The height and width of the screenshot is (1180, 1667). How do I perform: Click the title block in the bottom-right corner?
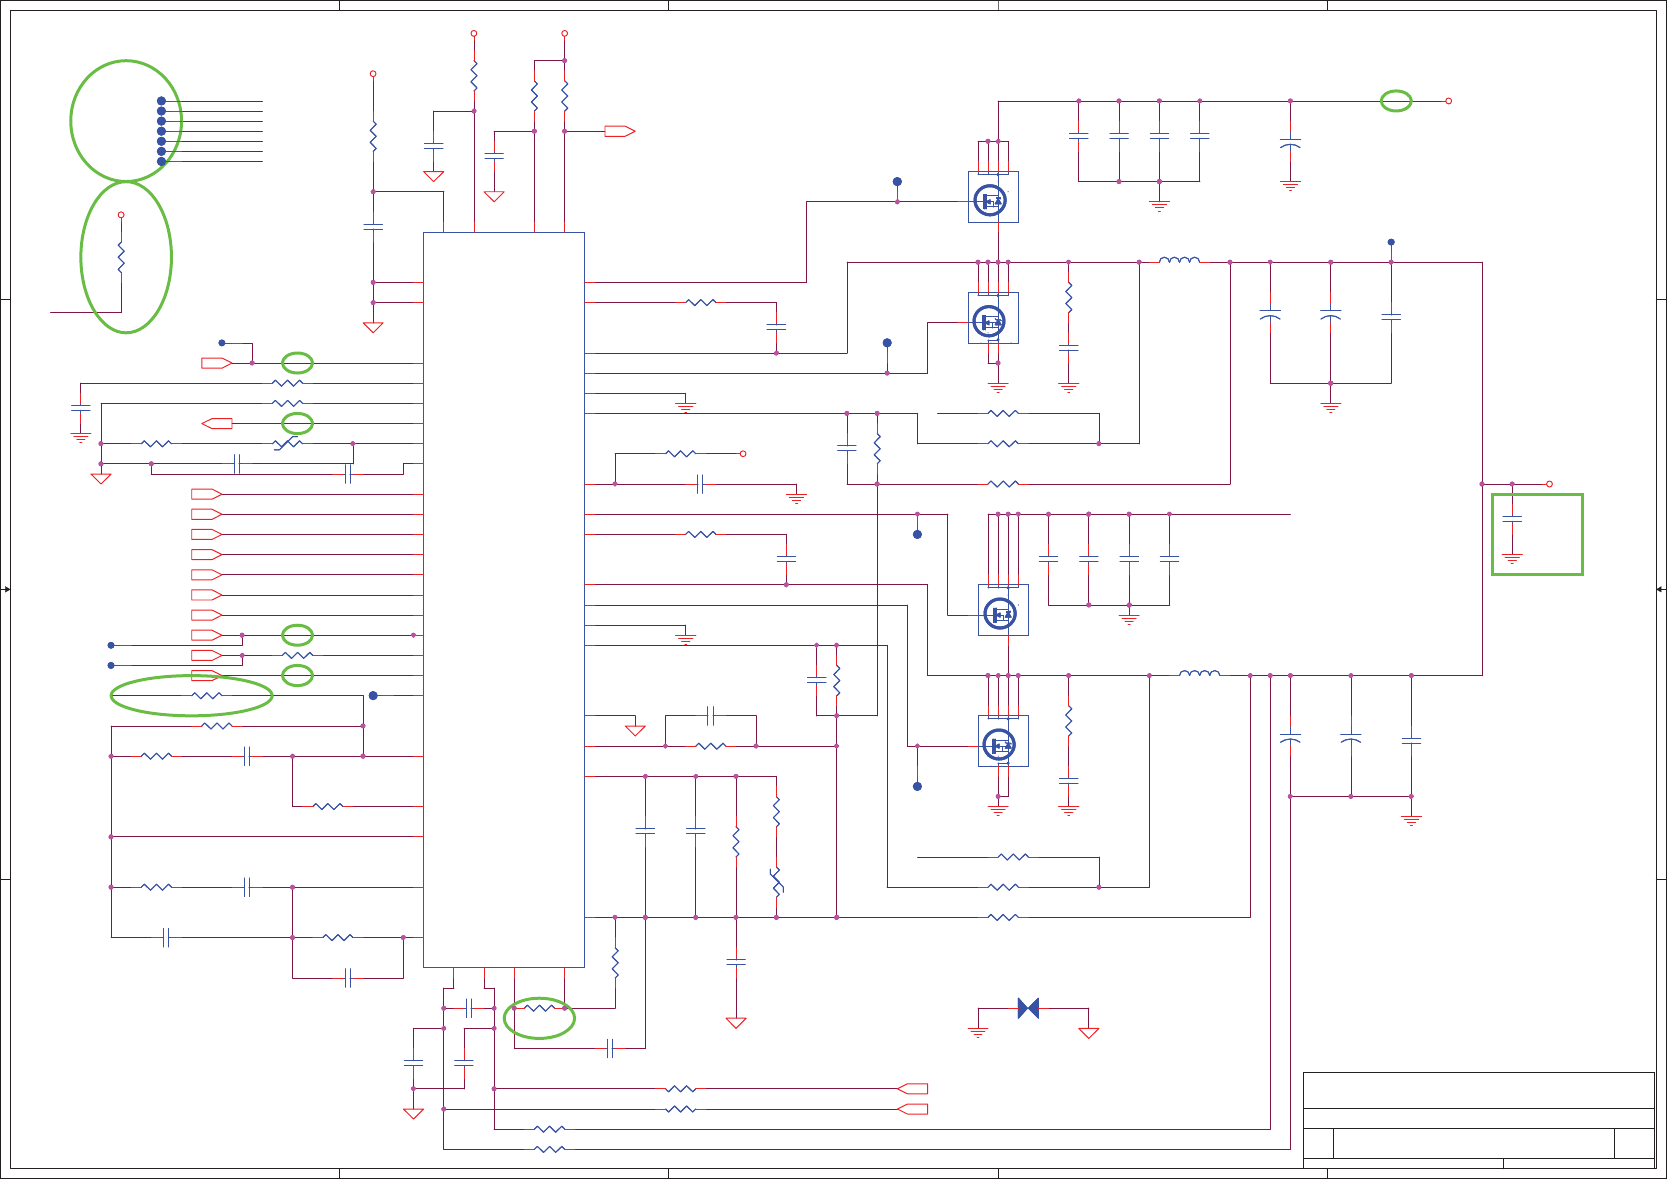click(1479, 1120)
